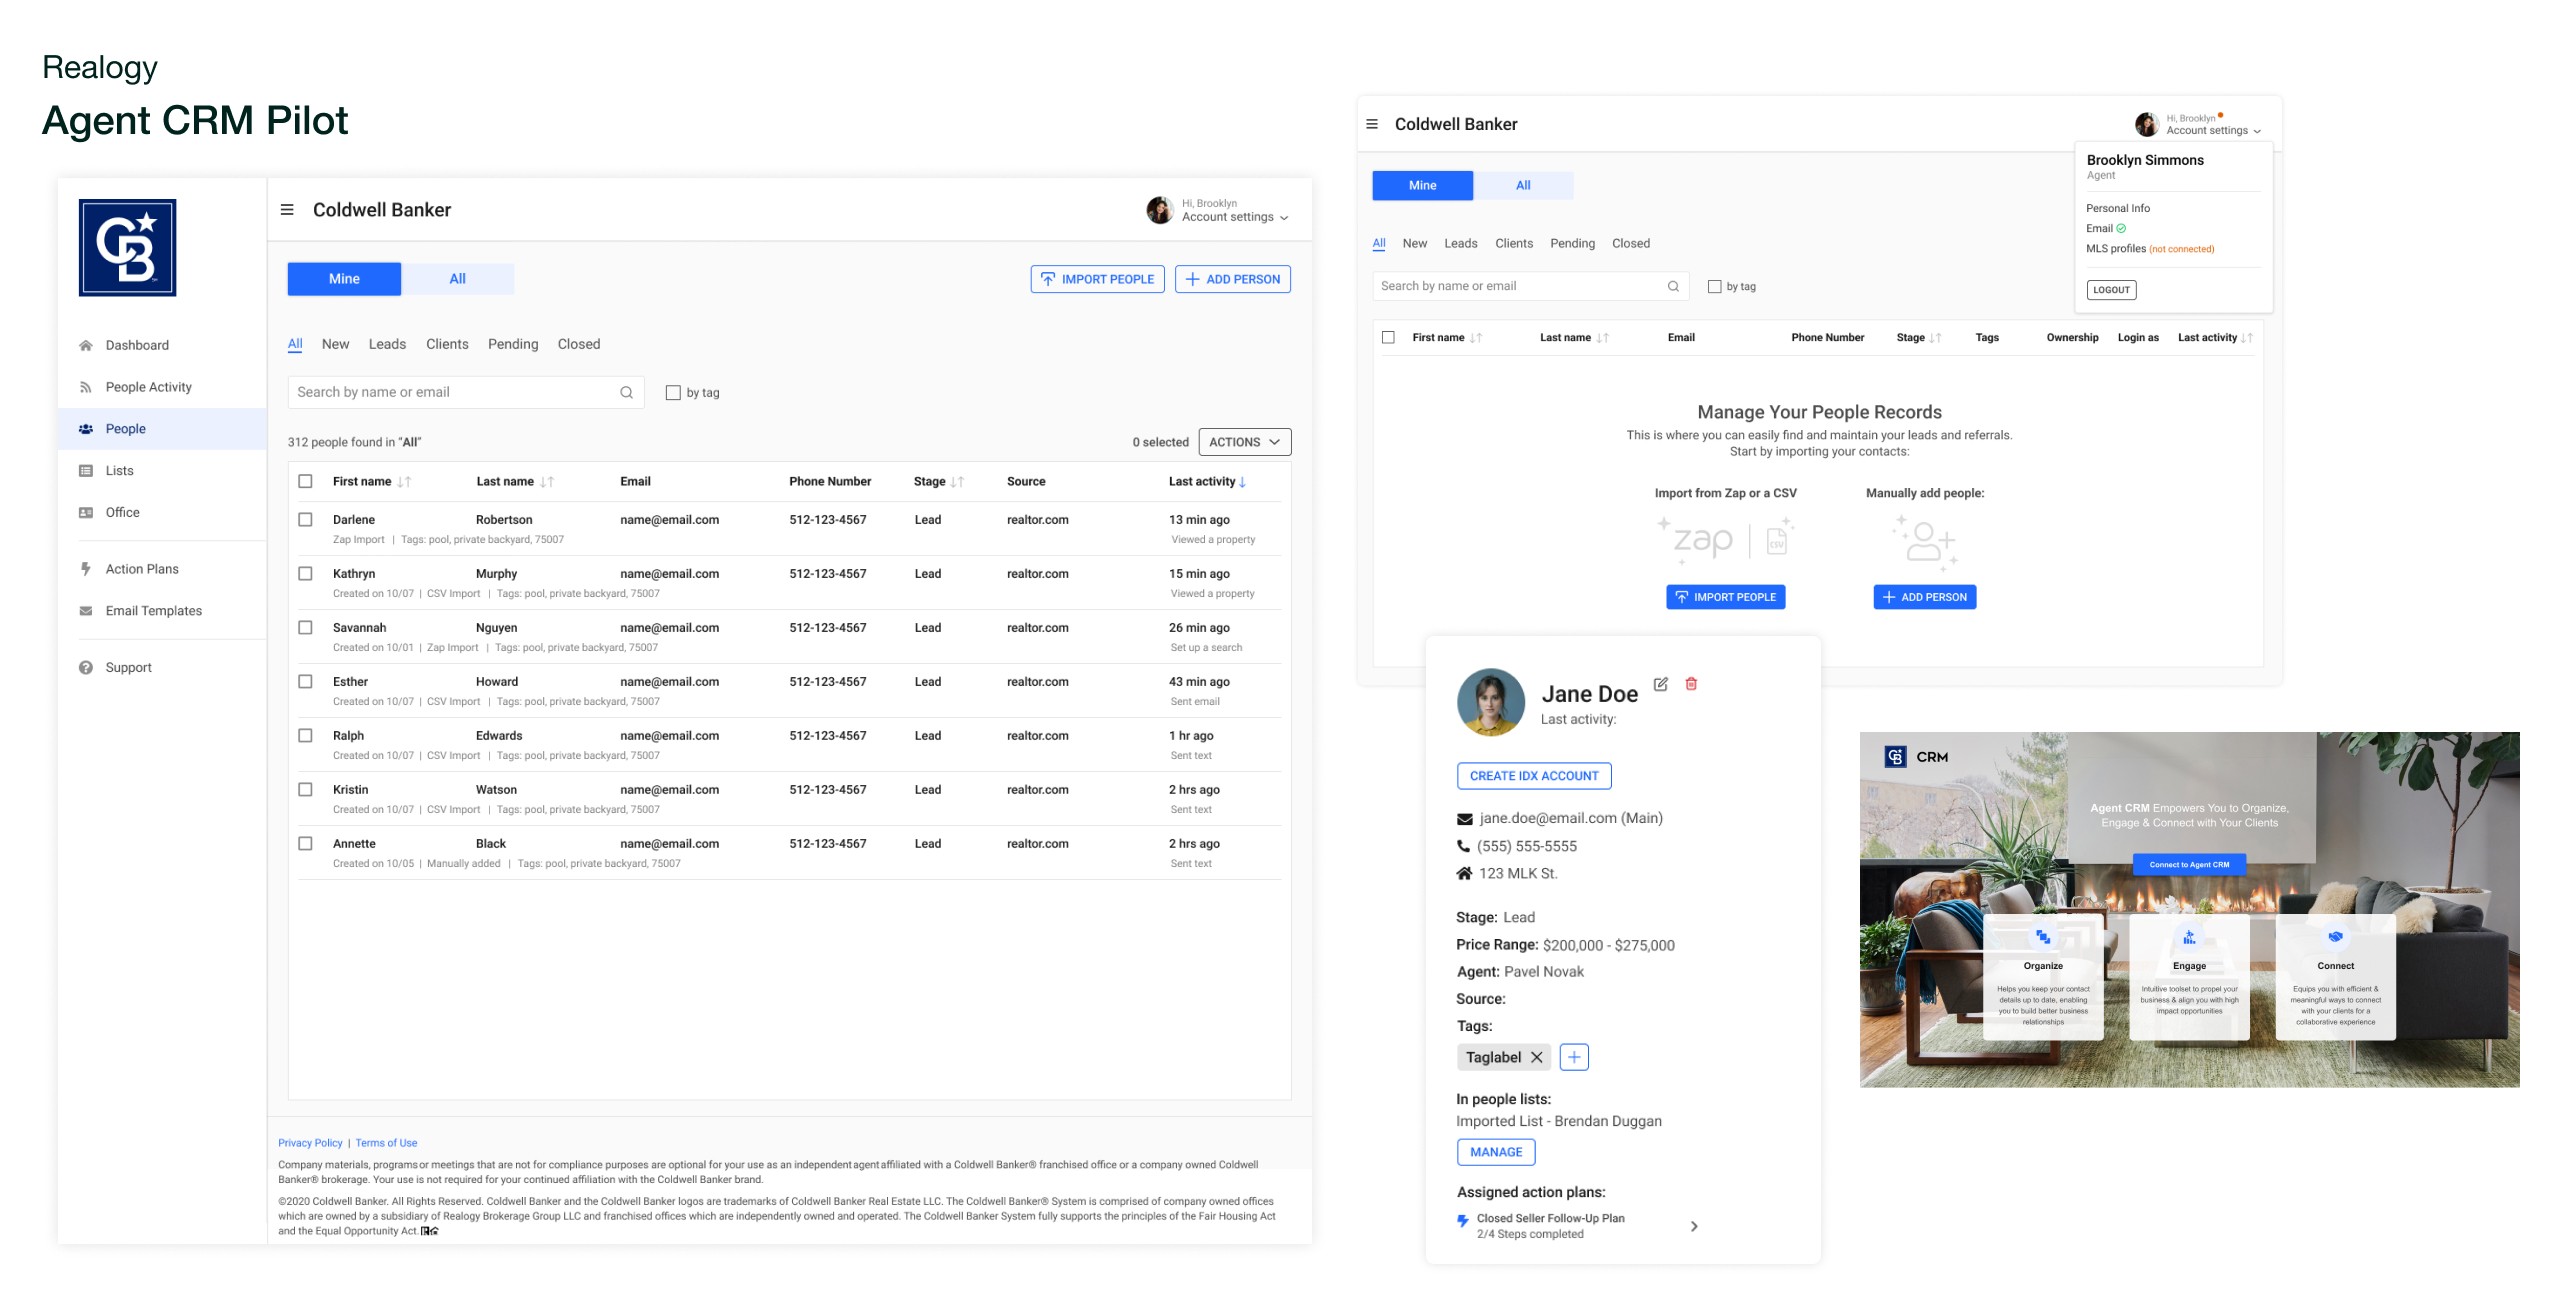
Task: Sort the main table by Last name
Action: 547,482
